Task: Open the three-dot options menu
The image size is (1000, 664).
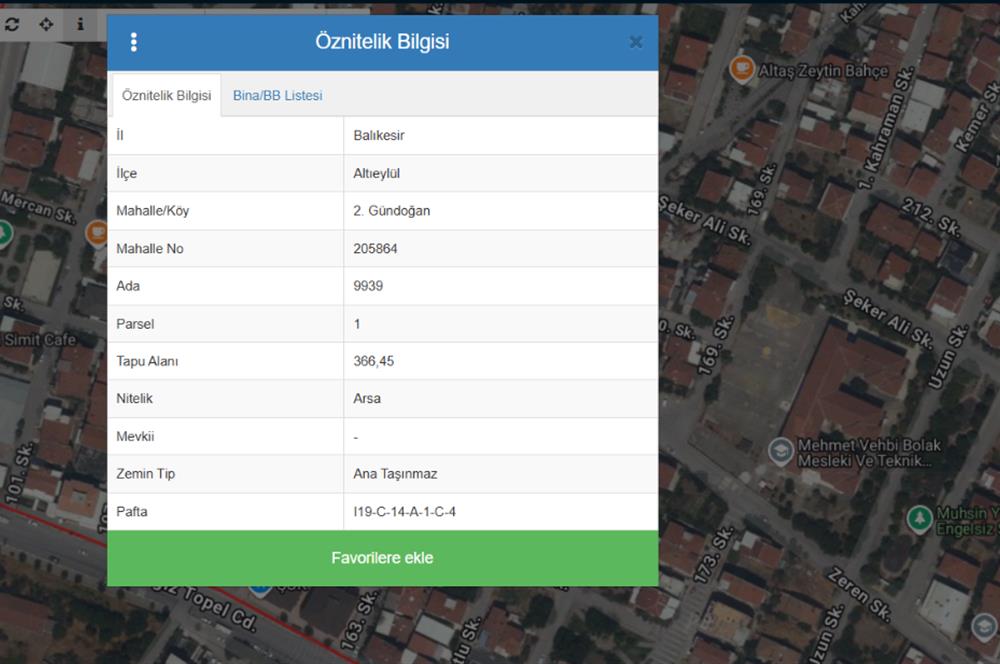Action: coord(133,42)
